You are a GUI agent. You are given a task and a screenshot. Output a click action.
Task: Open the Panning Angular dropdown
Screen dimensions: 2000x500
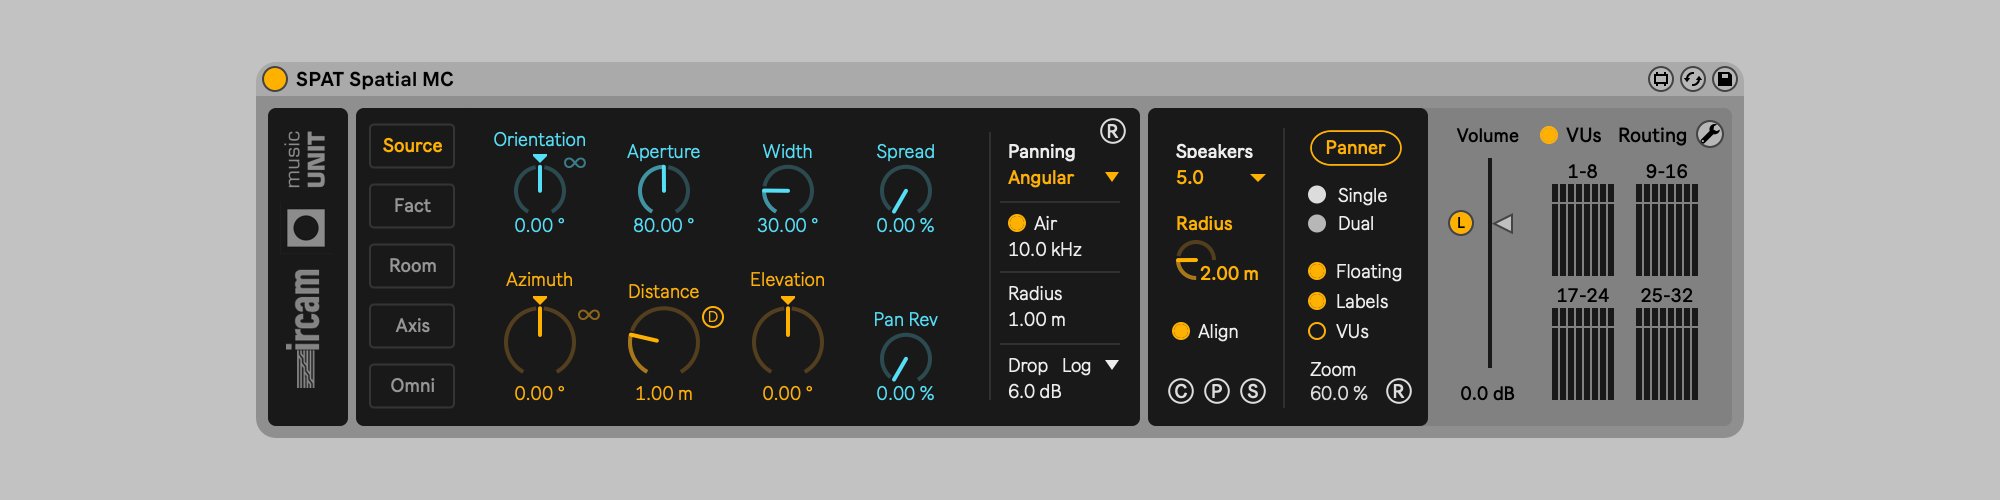pyautogui.click(x=1063, y=178)
